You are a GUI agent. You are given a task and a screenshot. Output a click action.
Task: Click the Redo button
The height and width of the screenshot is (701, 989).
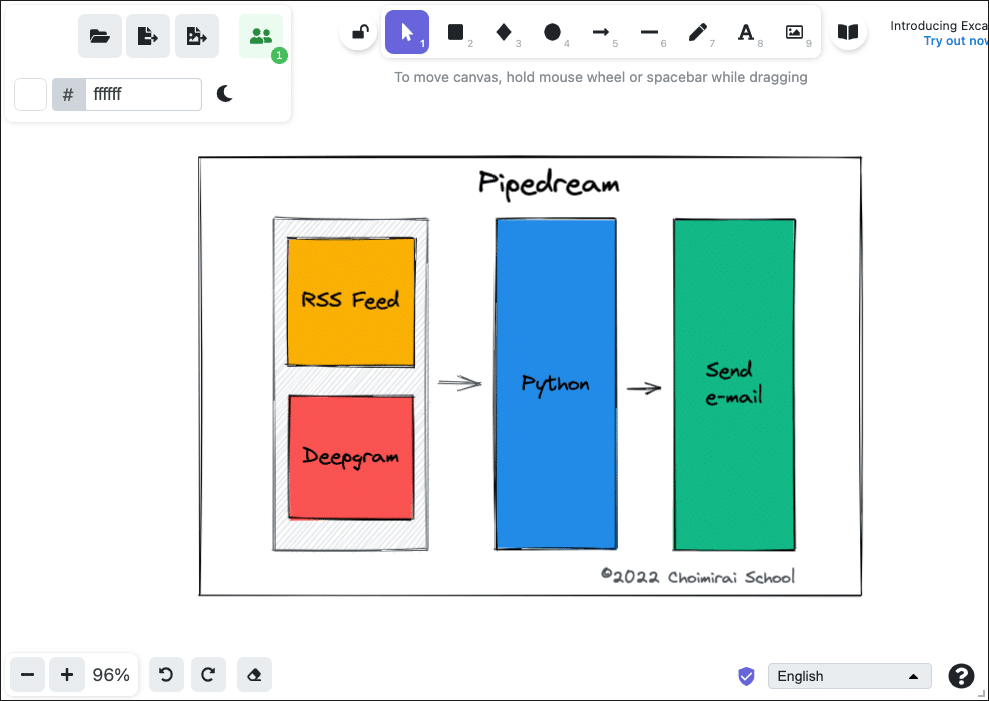click(208, 675)
